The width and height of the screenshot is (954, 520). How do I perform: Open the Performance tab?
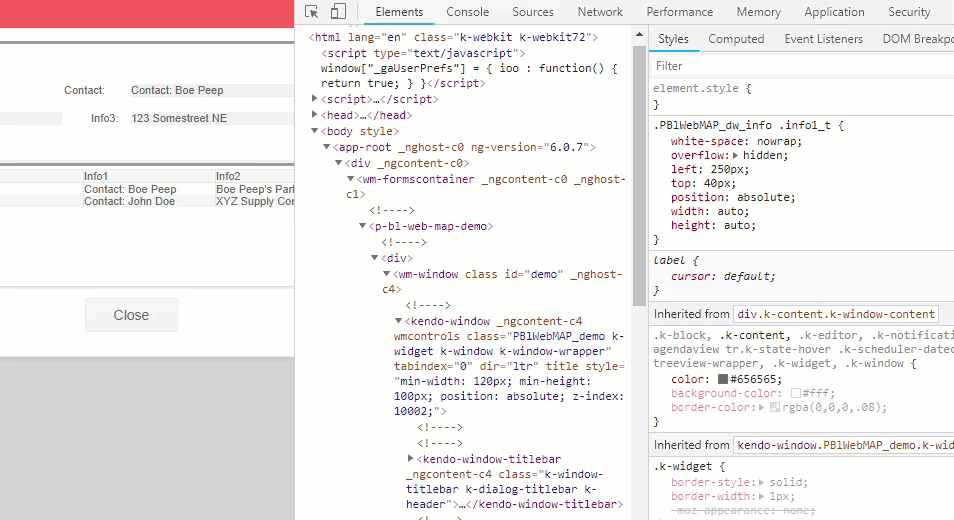(680, 12)
